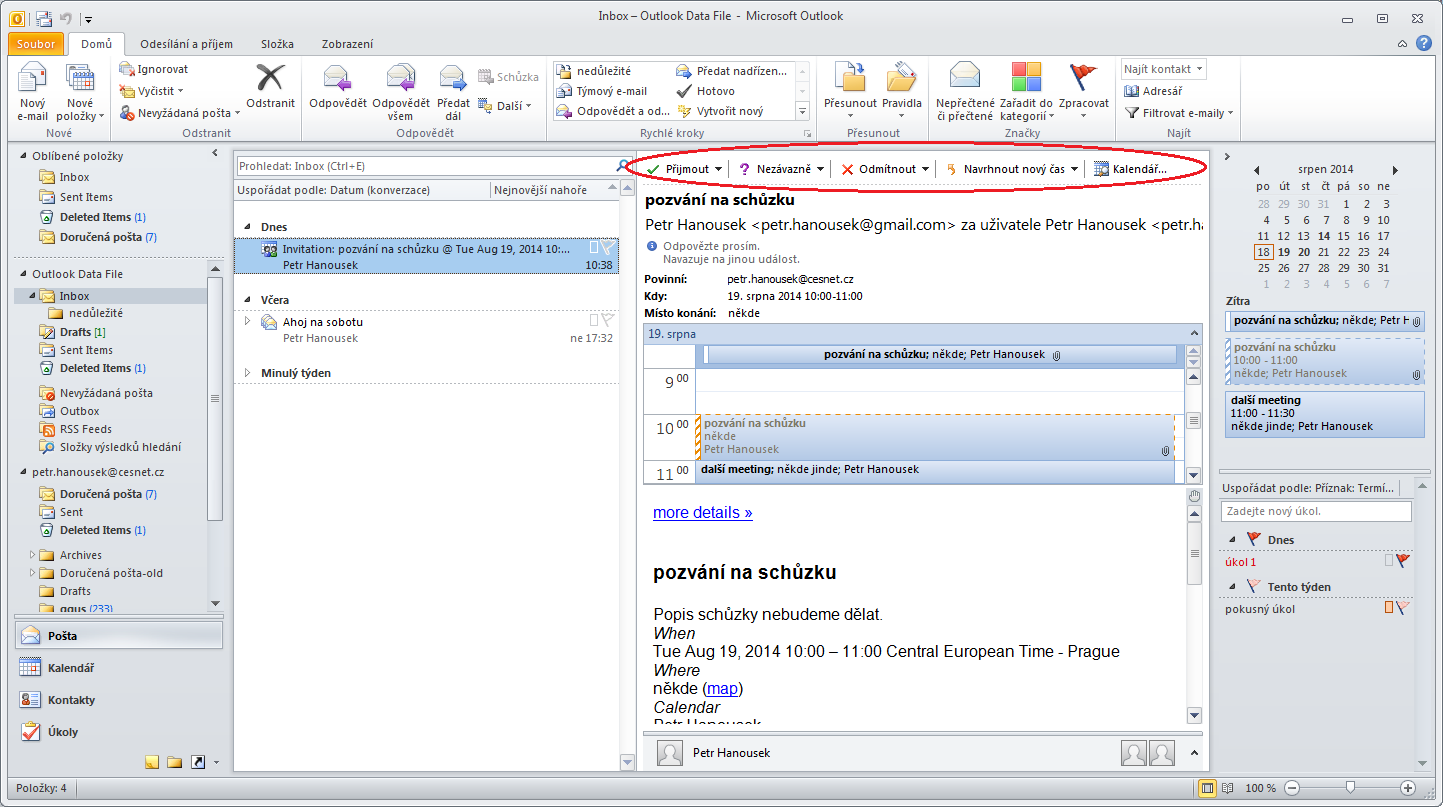
Task: Toggle the flag on Ahoj na sobotu
Action: pos(606,321)
